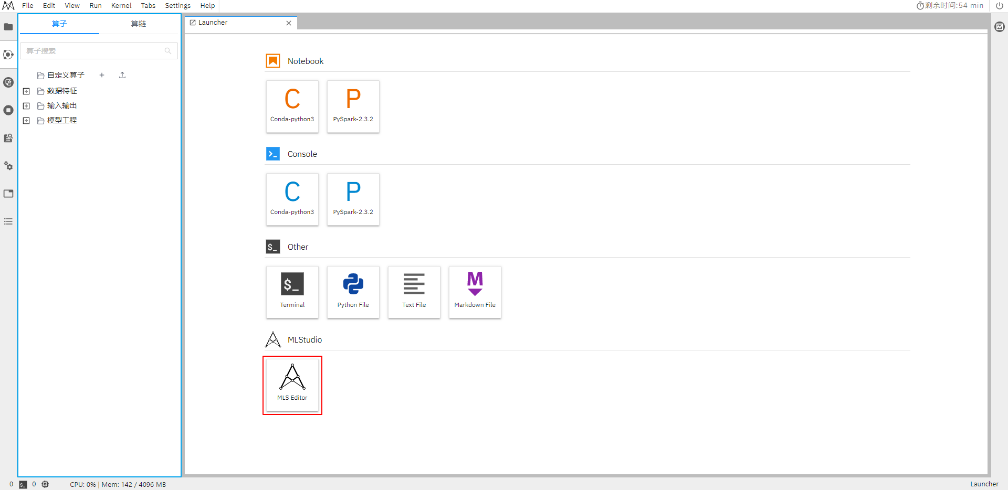This screenshot has height=490, width=1008.
Task: Create a new Text File
Action: [414, 292]
